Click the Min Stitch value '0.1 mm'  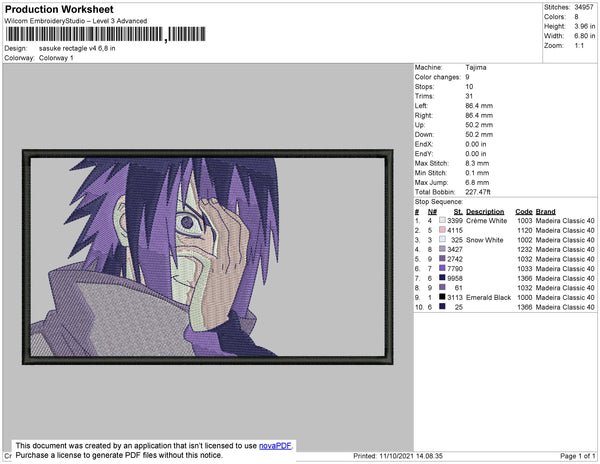coord(477,173)
